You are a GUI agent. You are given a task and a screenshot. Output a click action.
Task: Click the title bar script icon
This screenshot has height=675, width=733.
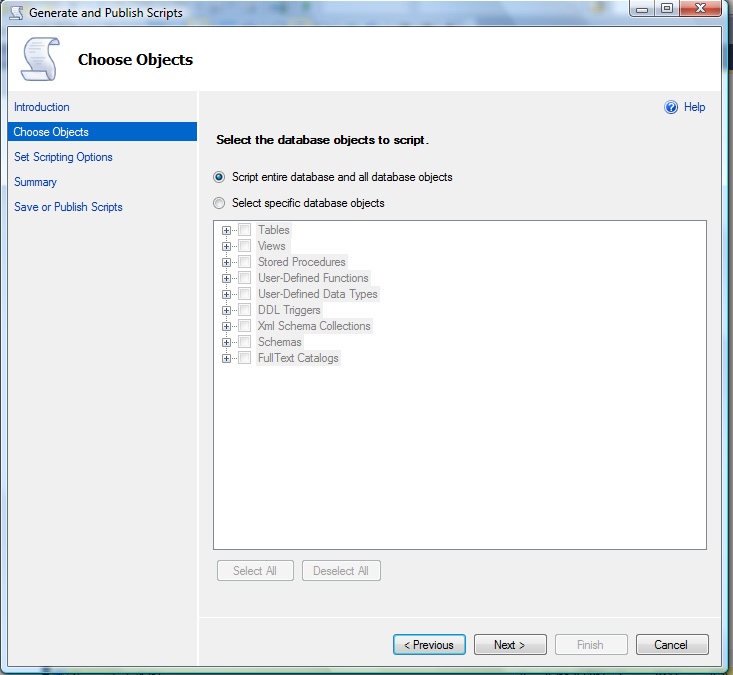point(15,13)
